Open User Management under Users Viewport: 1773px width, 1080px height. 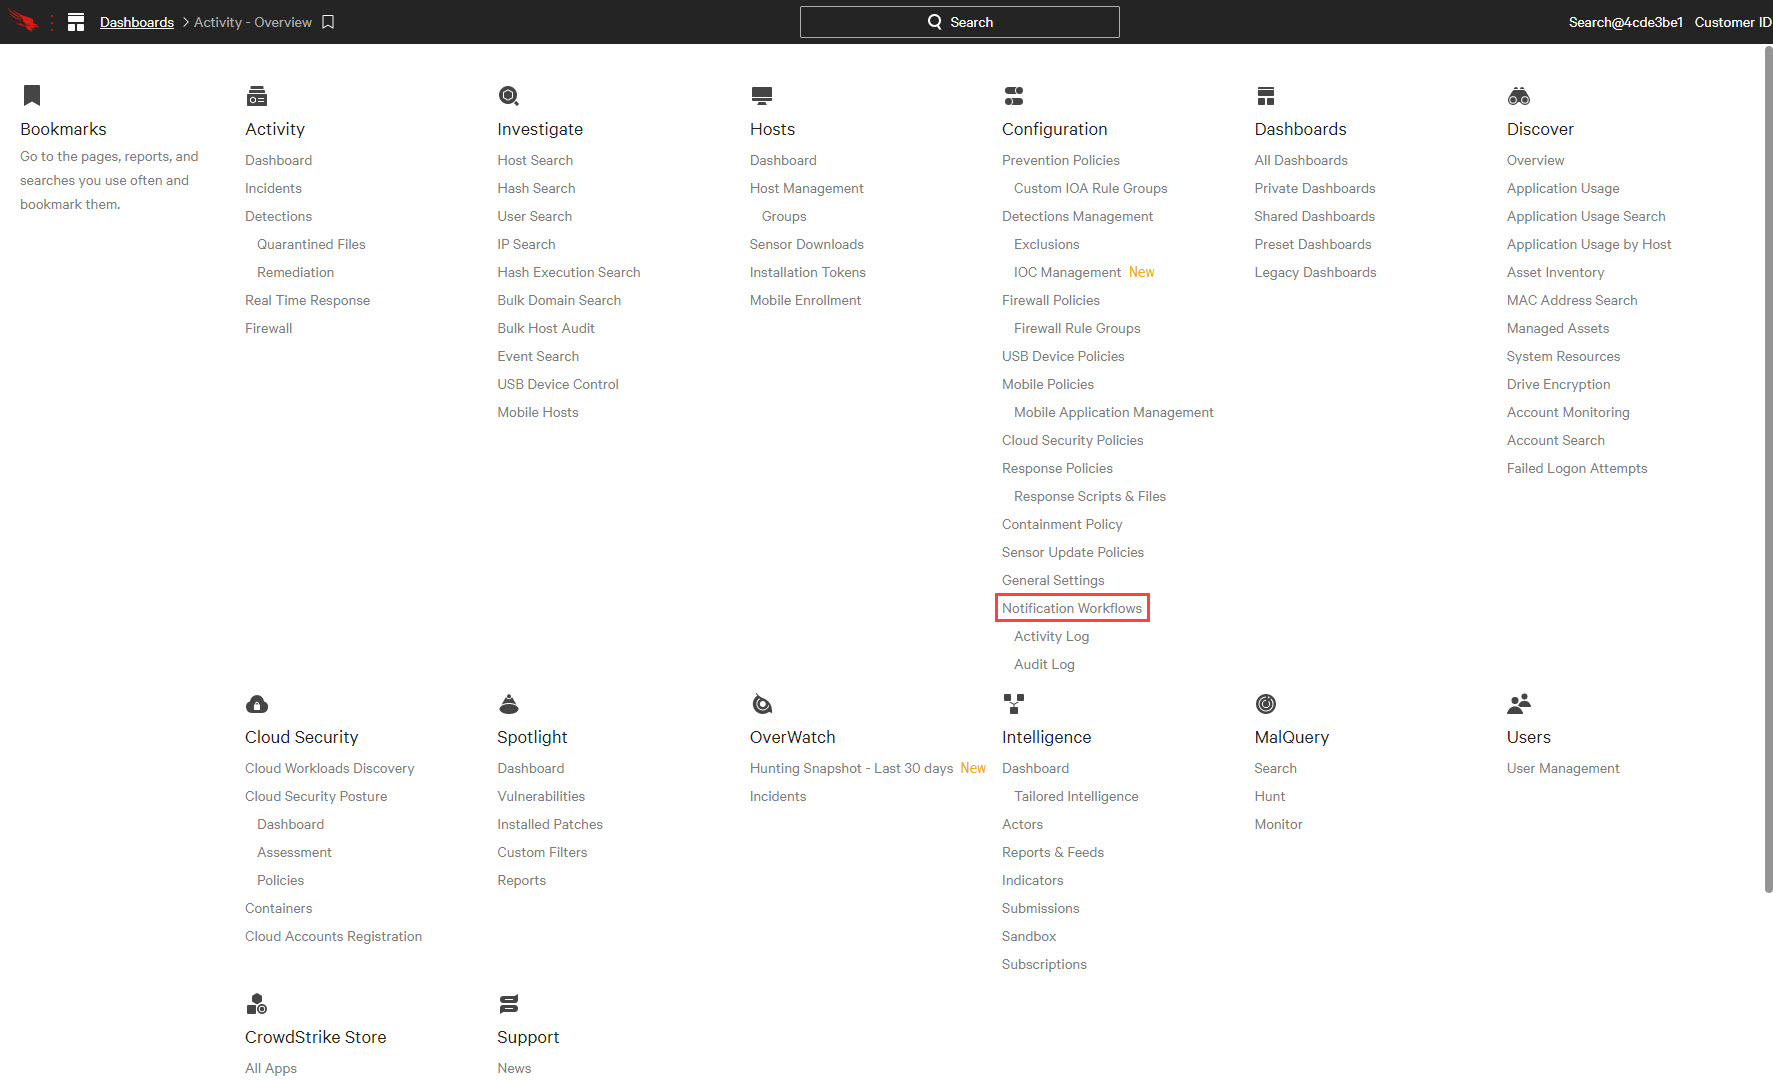click(x=1563, y=768)
